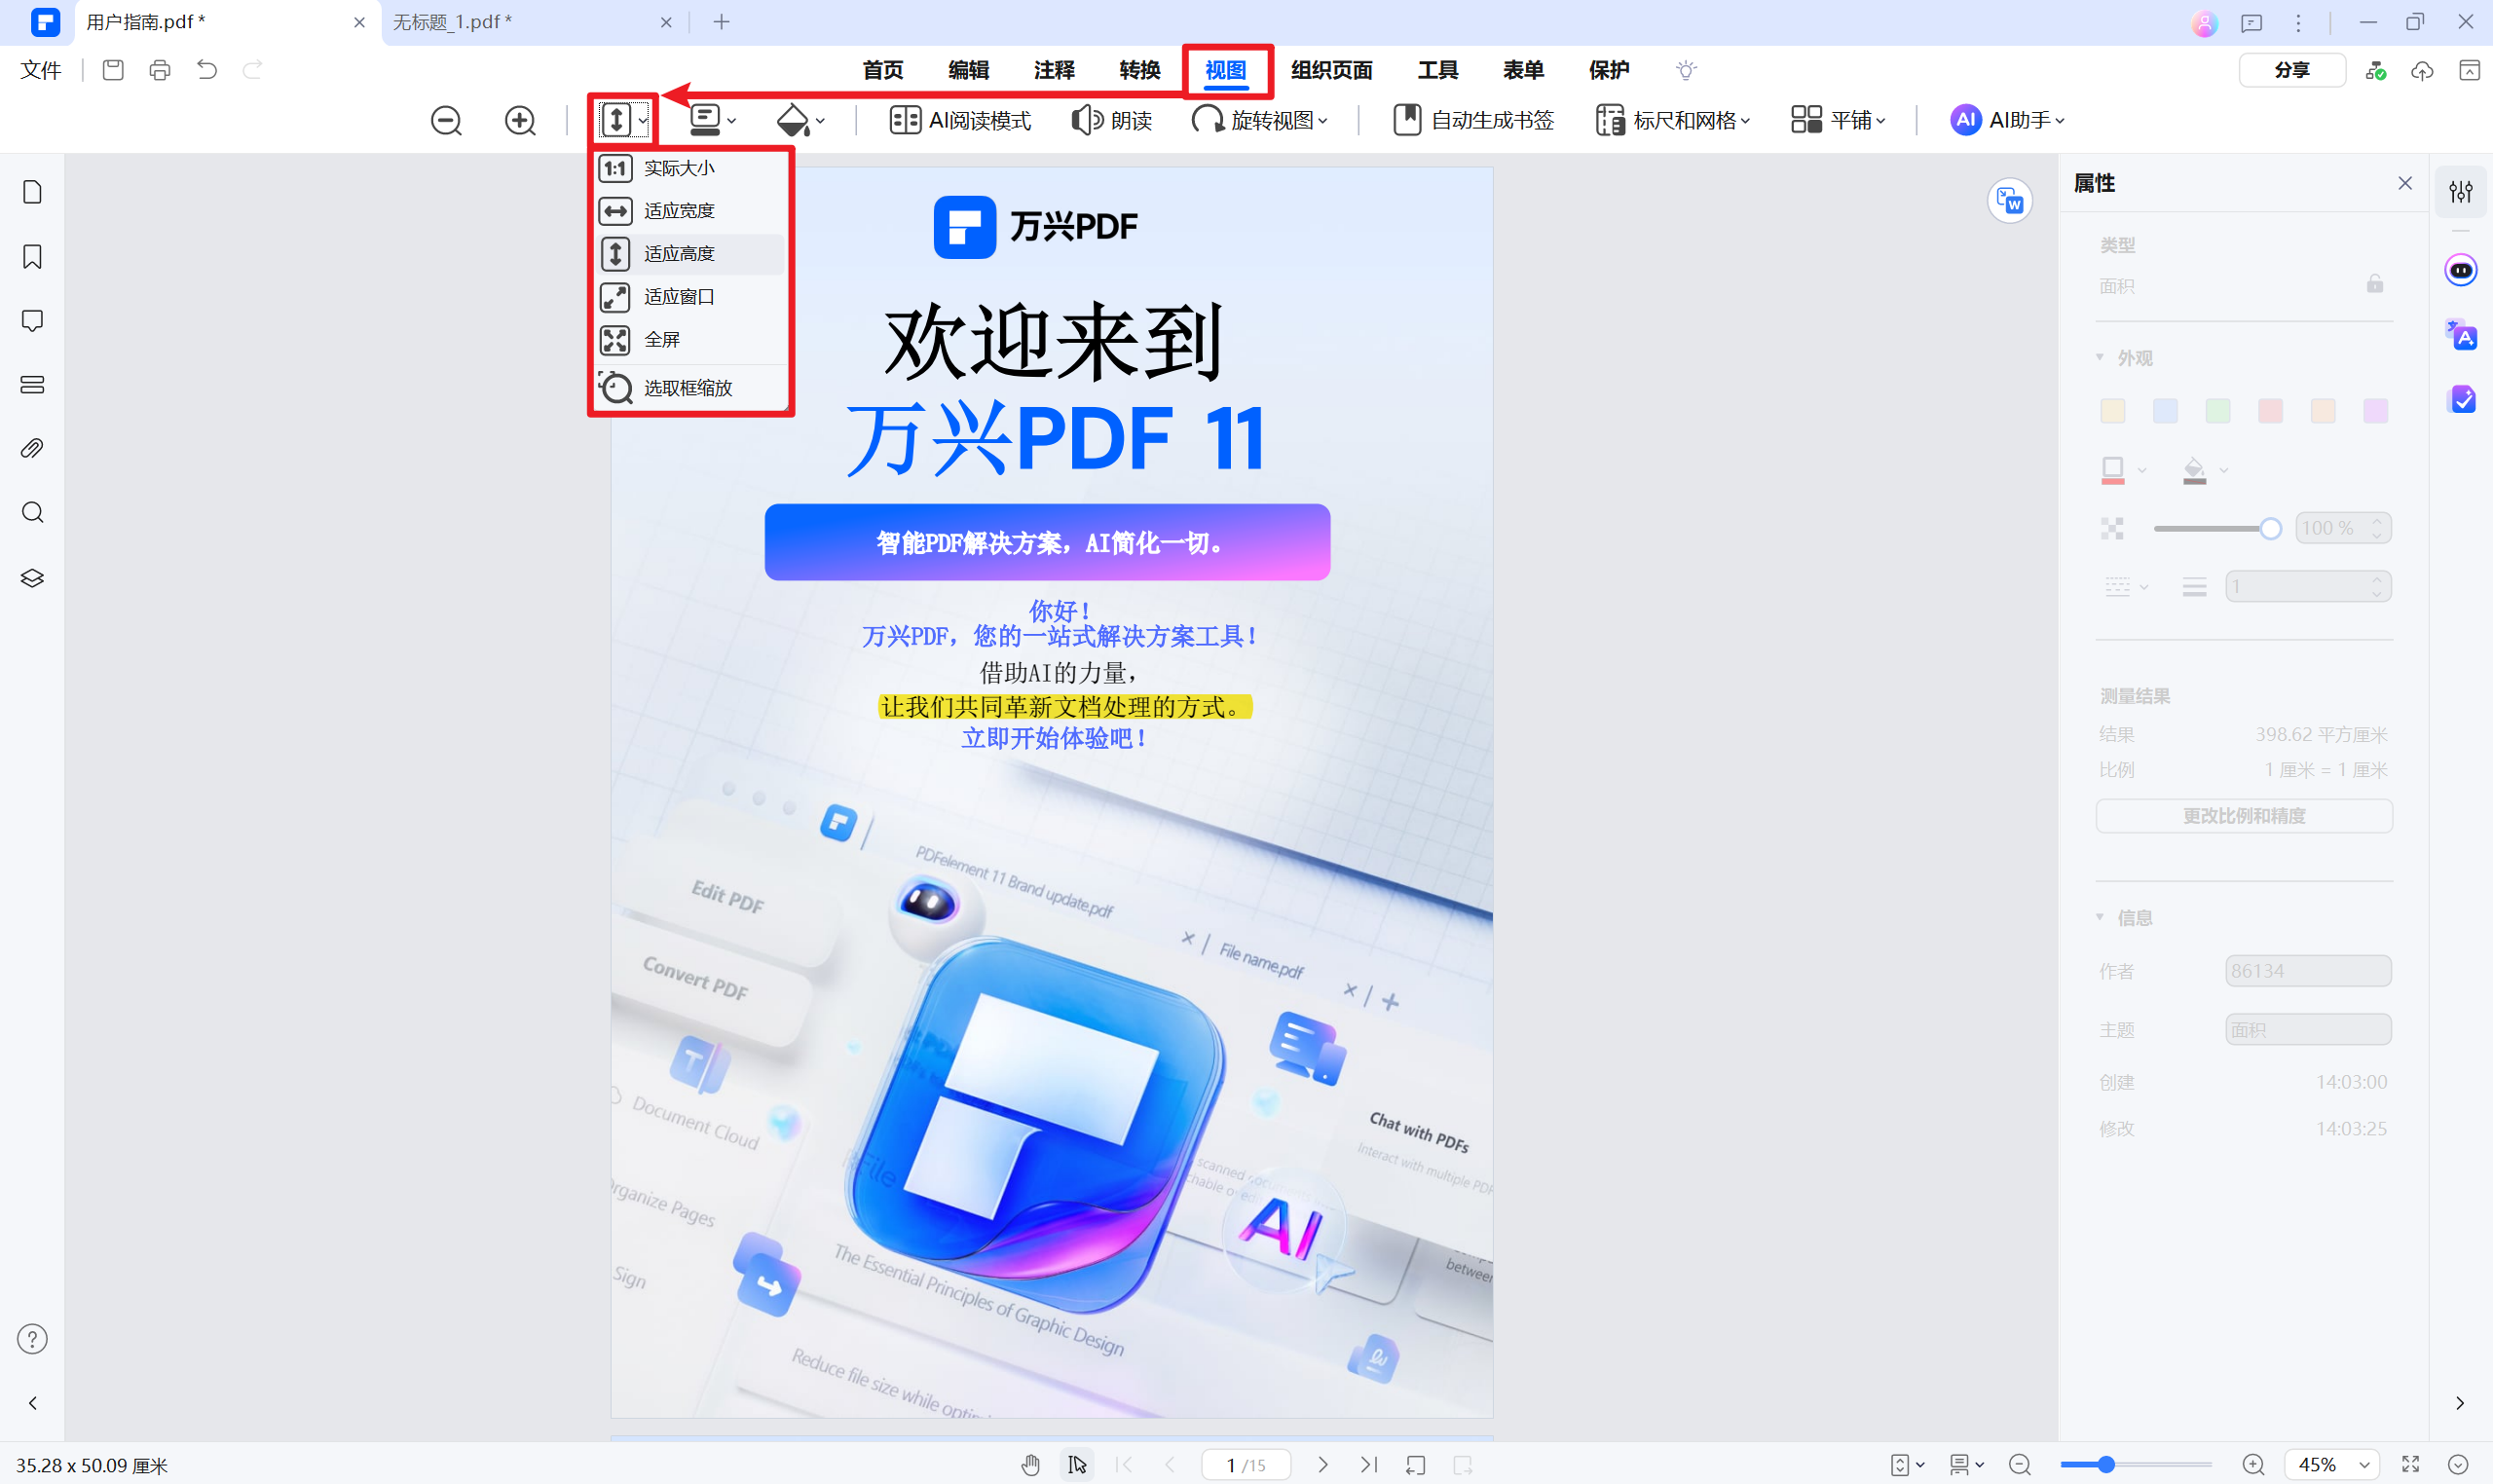The image size is (2493, 1484).
Task: Click the 分享 button
Action: point(2291,70)
